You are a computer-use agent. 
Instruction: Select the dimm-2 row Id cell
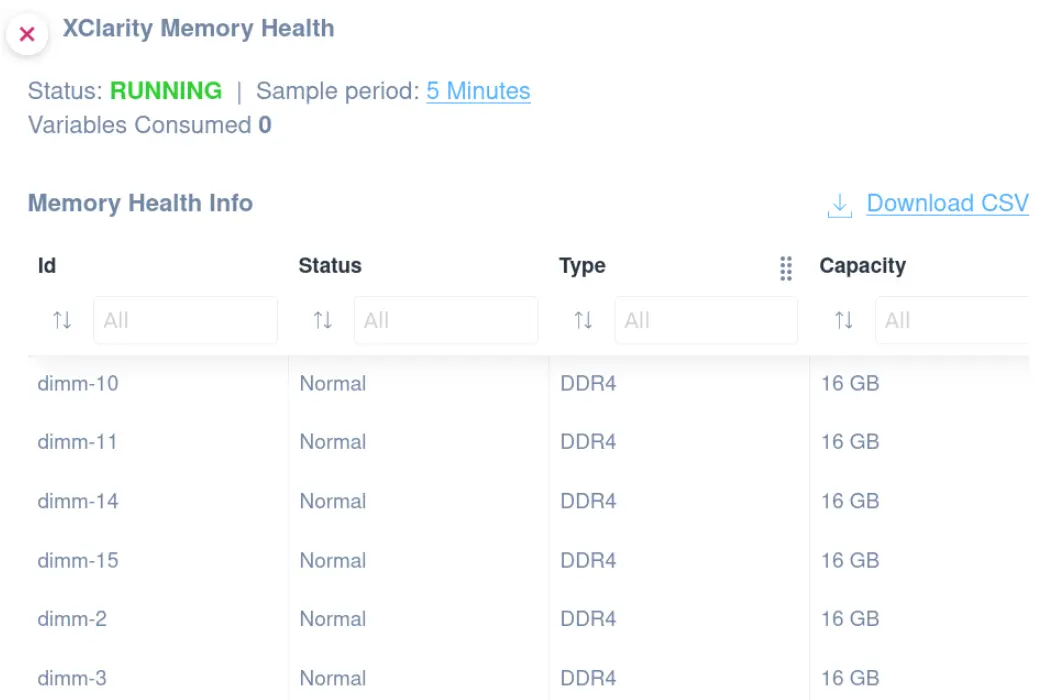pyautogui.click(x=72, y=619)
